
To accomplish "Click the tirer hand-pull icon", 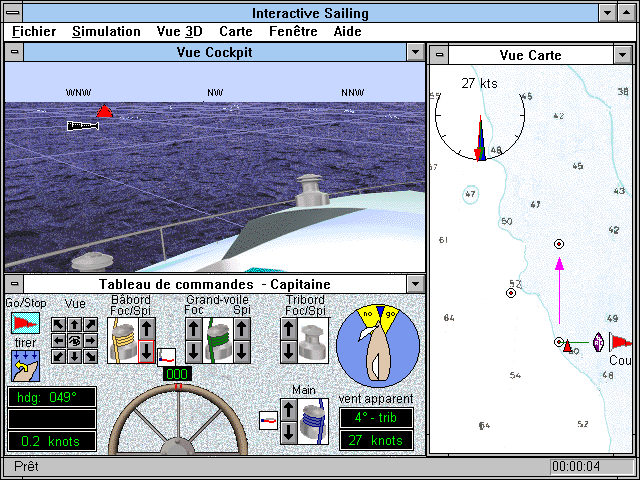I will point(25,366).
